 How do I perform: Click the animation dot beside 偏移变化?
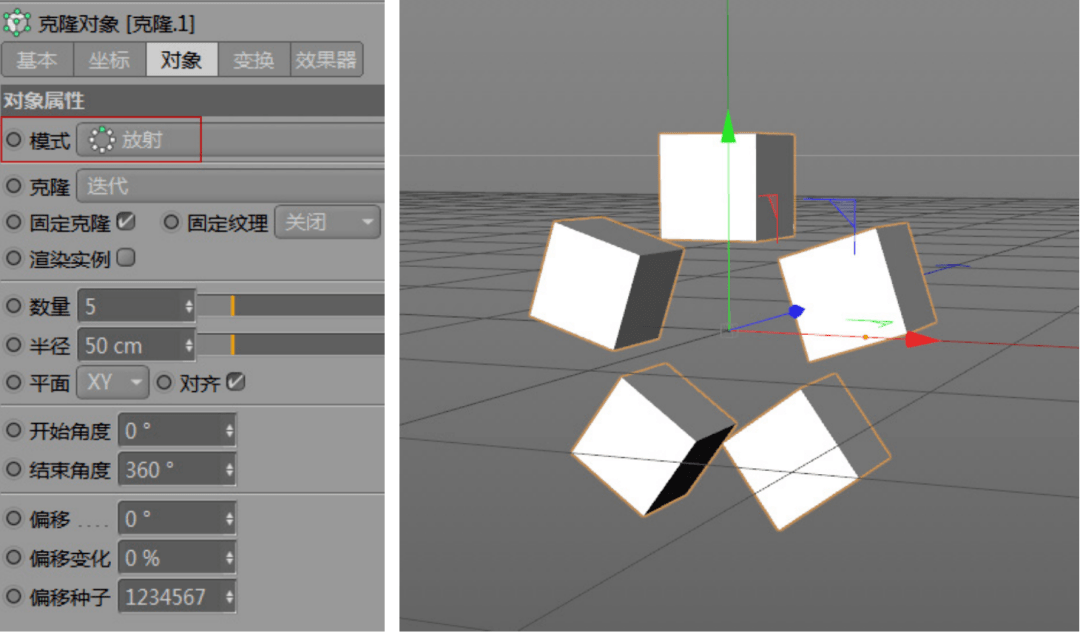tap(14, 557)
